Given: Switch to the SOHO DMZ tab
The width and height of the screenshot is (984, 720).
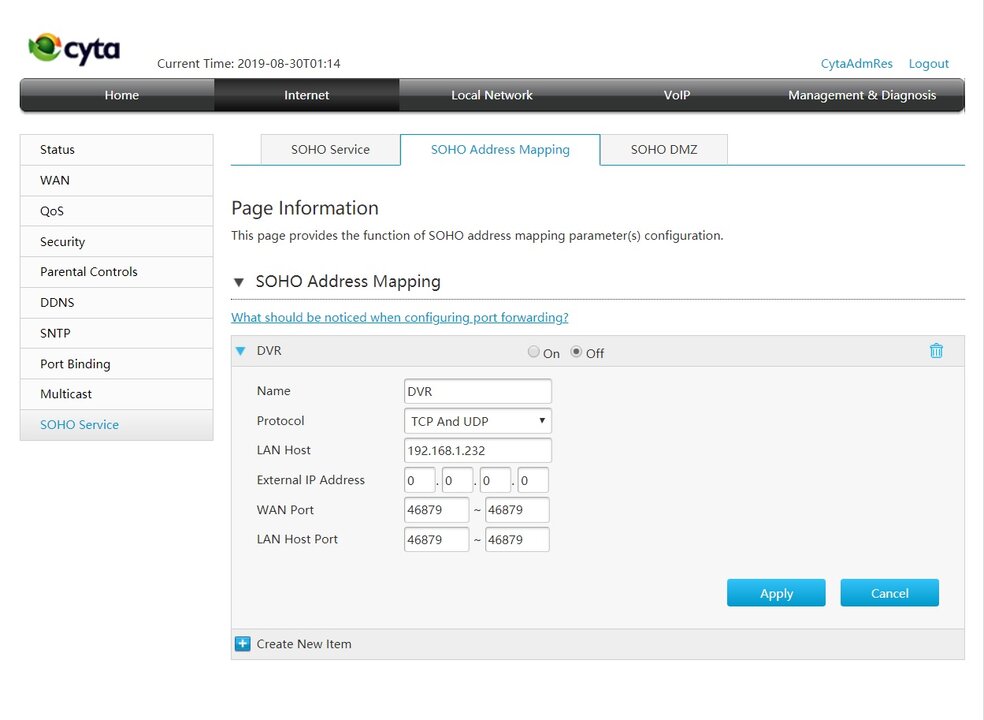Looking at the screenshot, I should coord(664,149).
